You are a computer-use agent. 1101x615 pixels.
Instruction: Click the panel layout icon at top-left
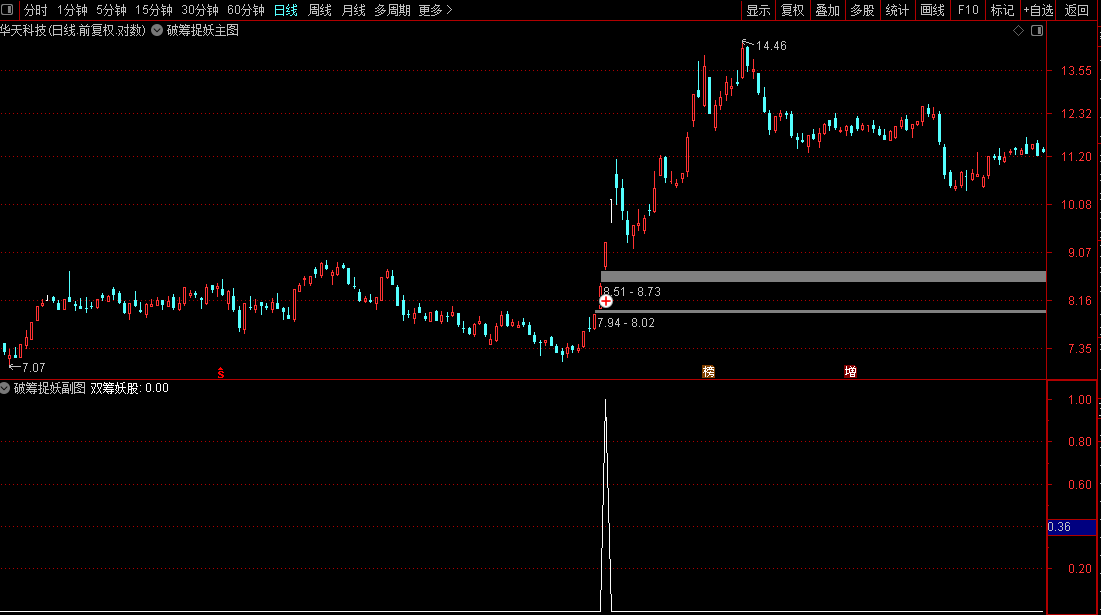point(7,10)
